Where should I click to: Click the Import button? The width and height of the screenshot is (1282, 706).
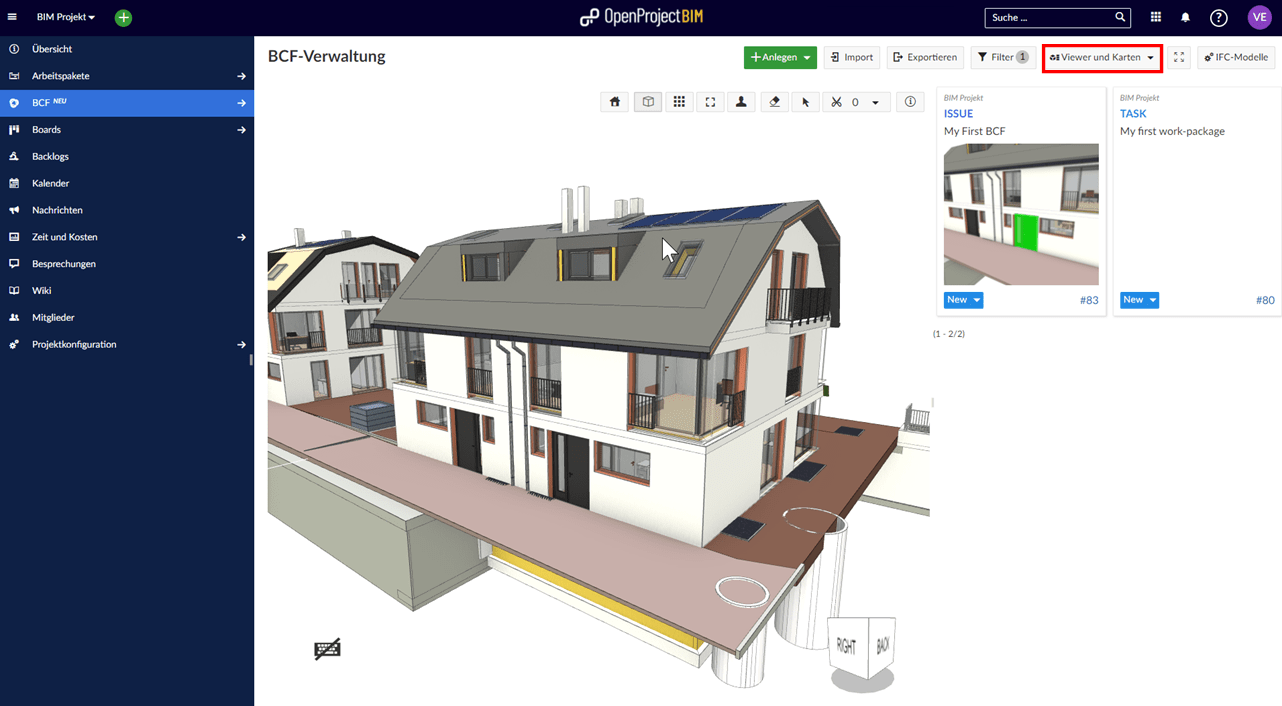point(851,57)
